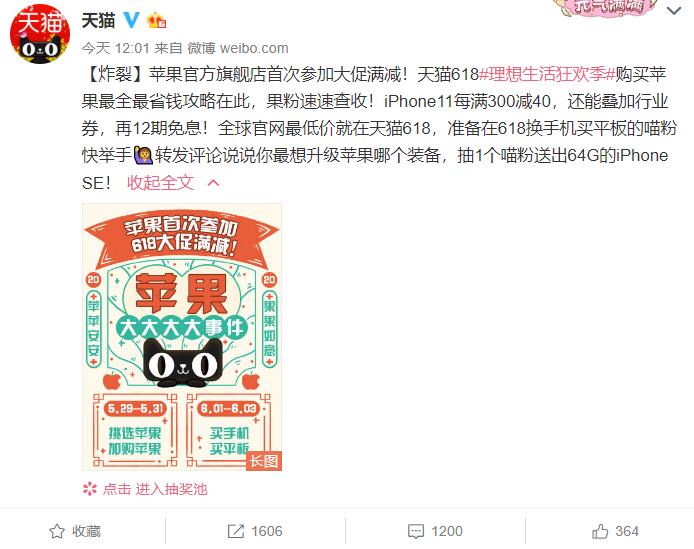
Task: Open the 苹果大事件 poster image
Action: pos(182,336)
